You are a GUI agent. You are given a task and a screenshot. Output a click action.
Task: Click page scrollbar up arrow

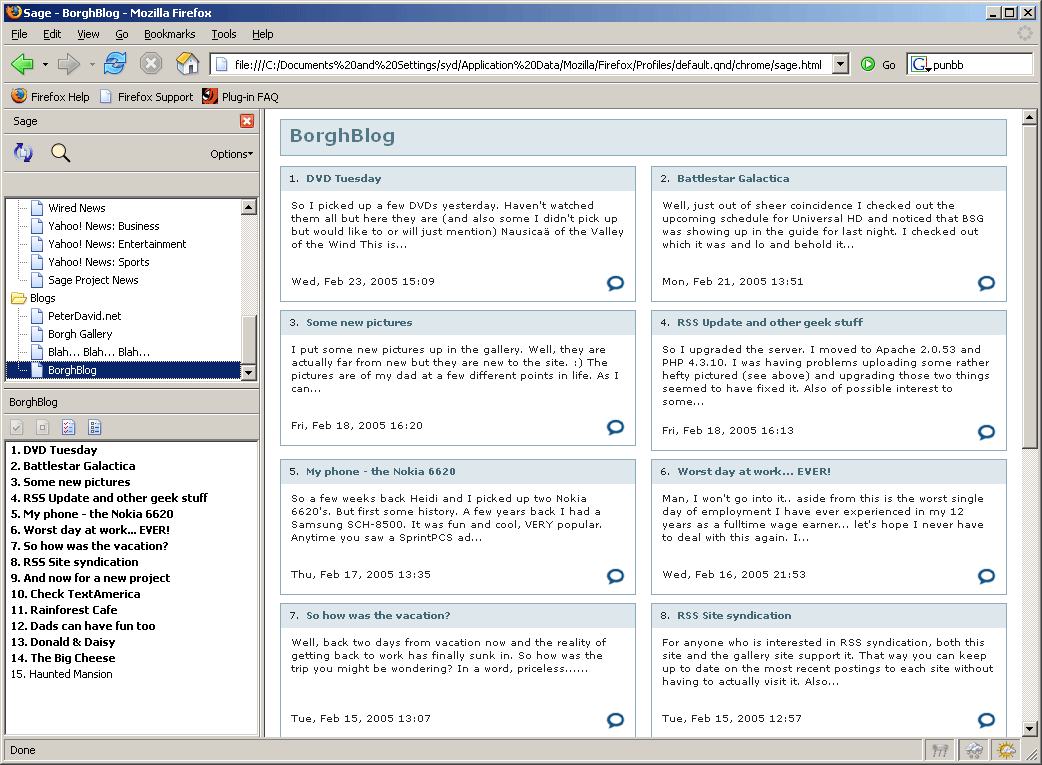coord(1029,118)
